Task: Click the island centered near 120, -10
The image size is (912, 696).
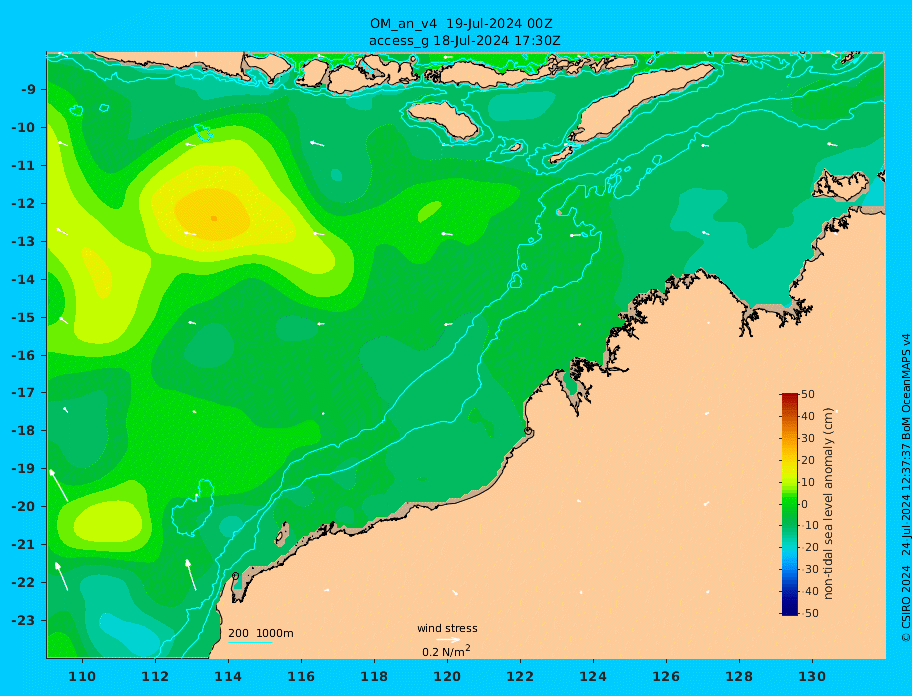Action: [443, 120]
